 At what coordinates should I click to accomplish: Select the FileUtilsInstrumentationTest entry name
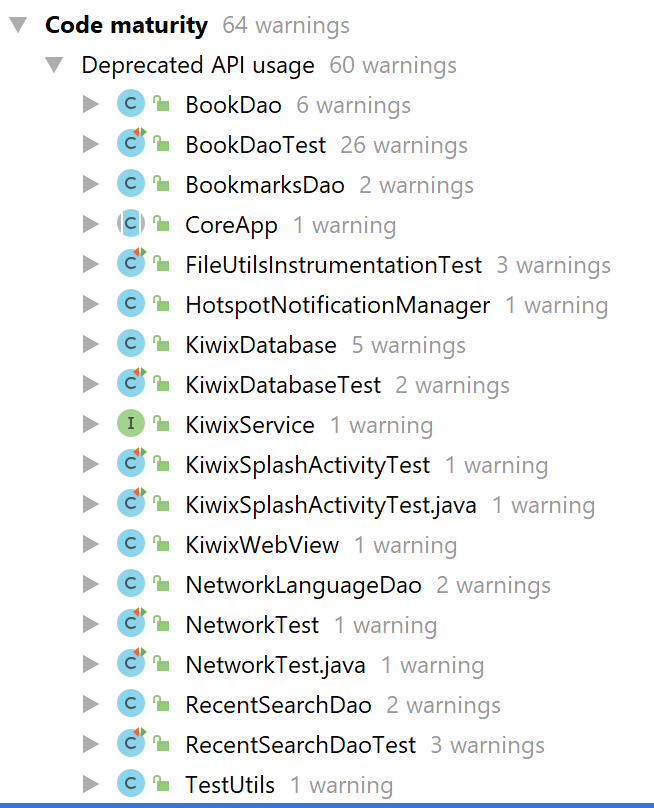[x=333, y=265]
